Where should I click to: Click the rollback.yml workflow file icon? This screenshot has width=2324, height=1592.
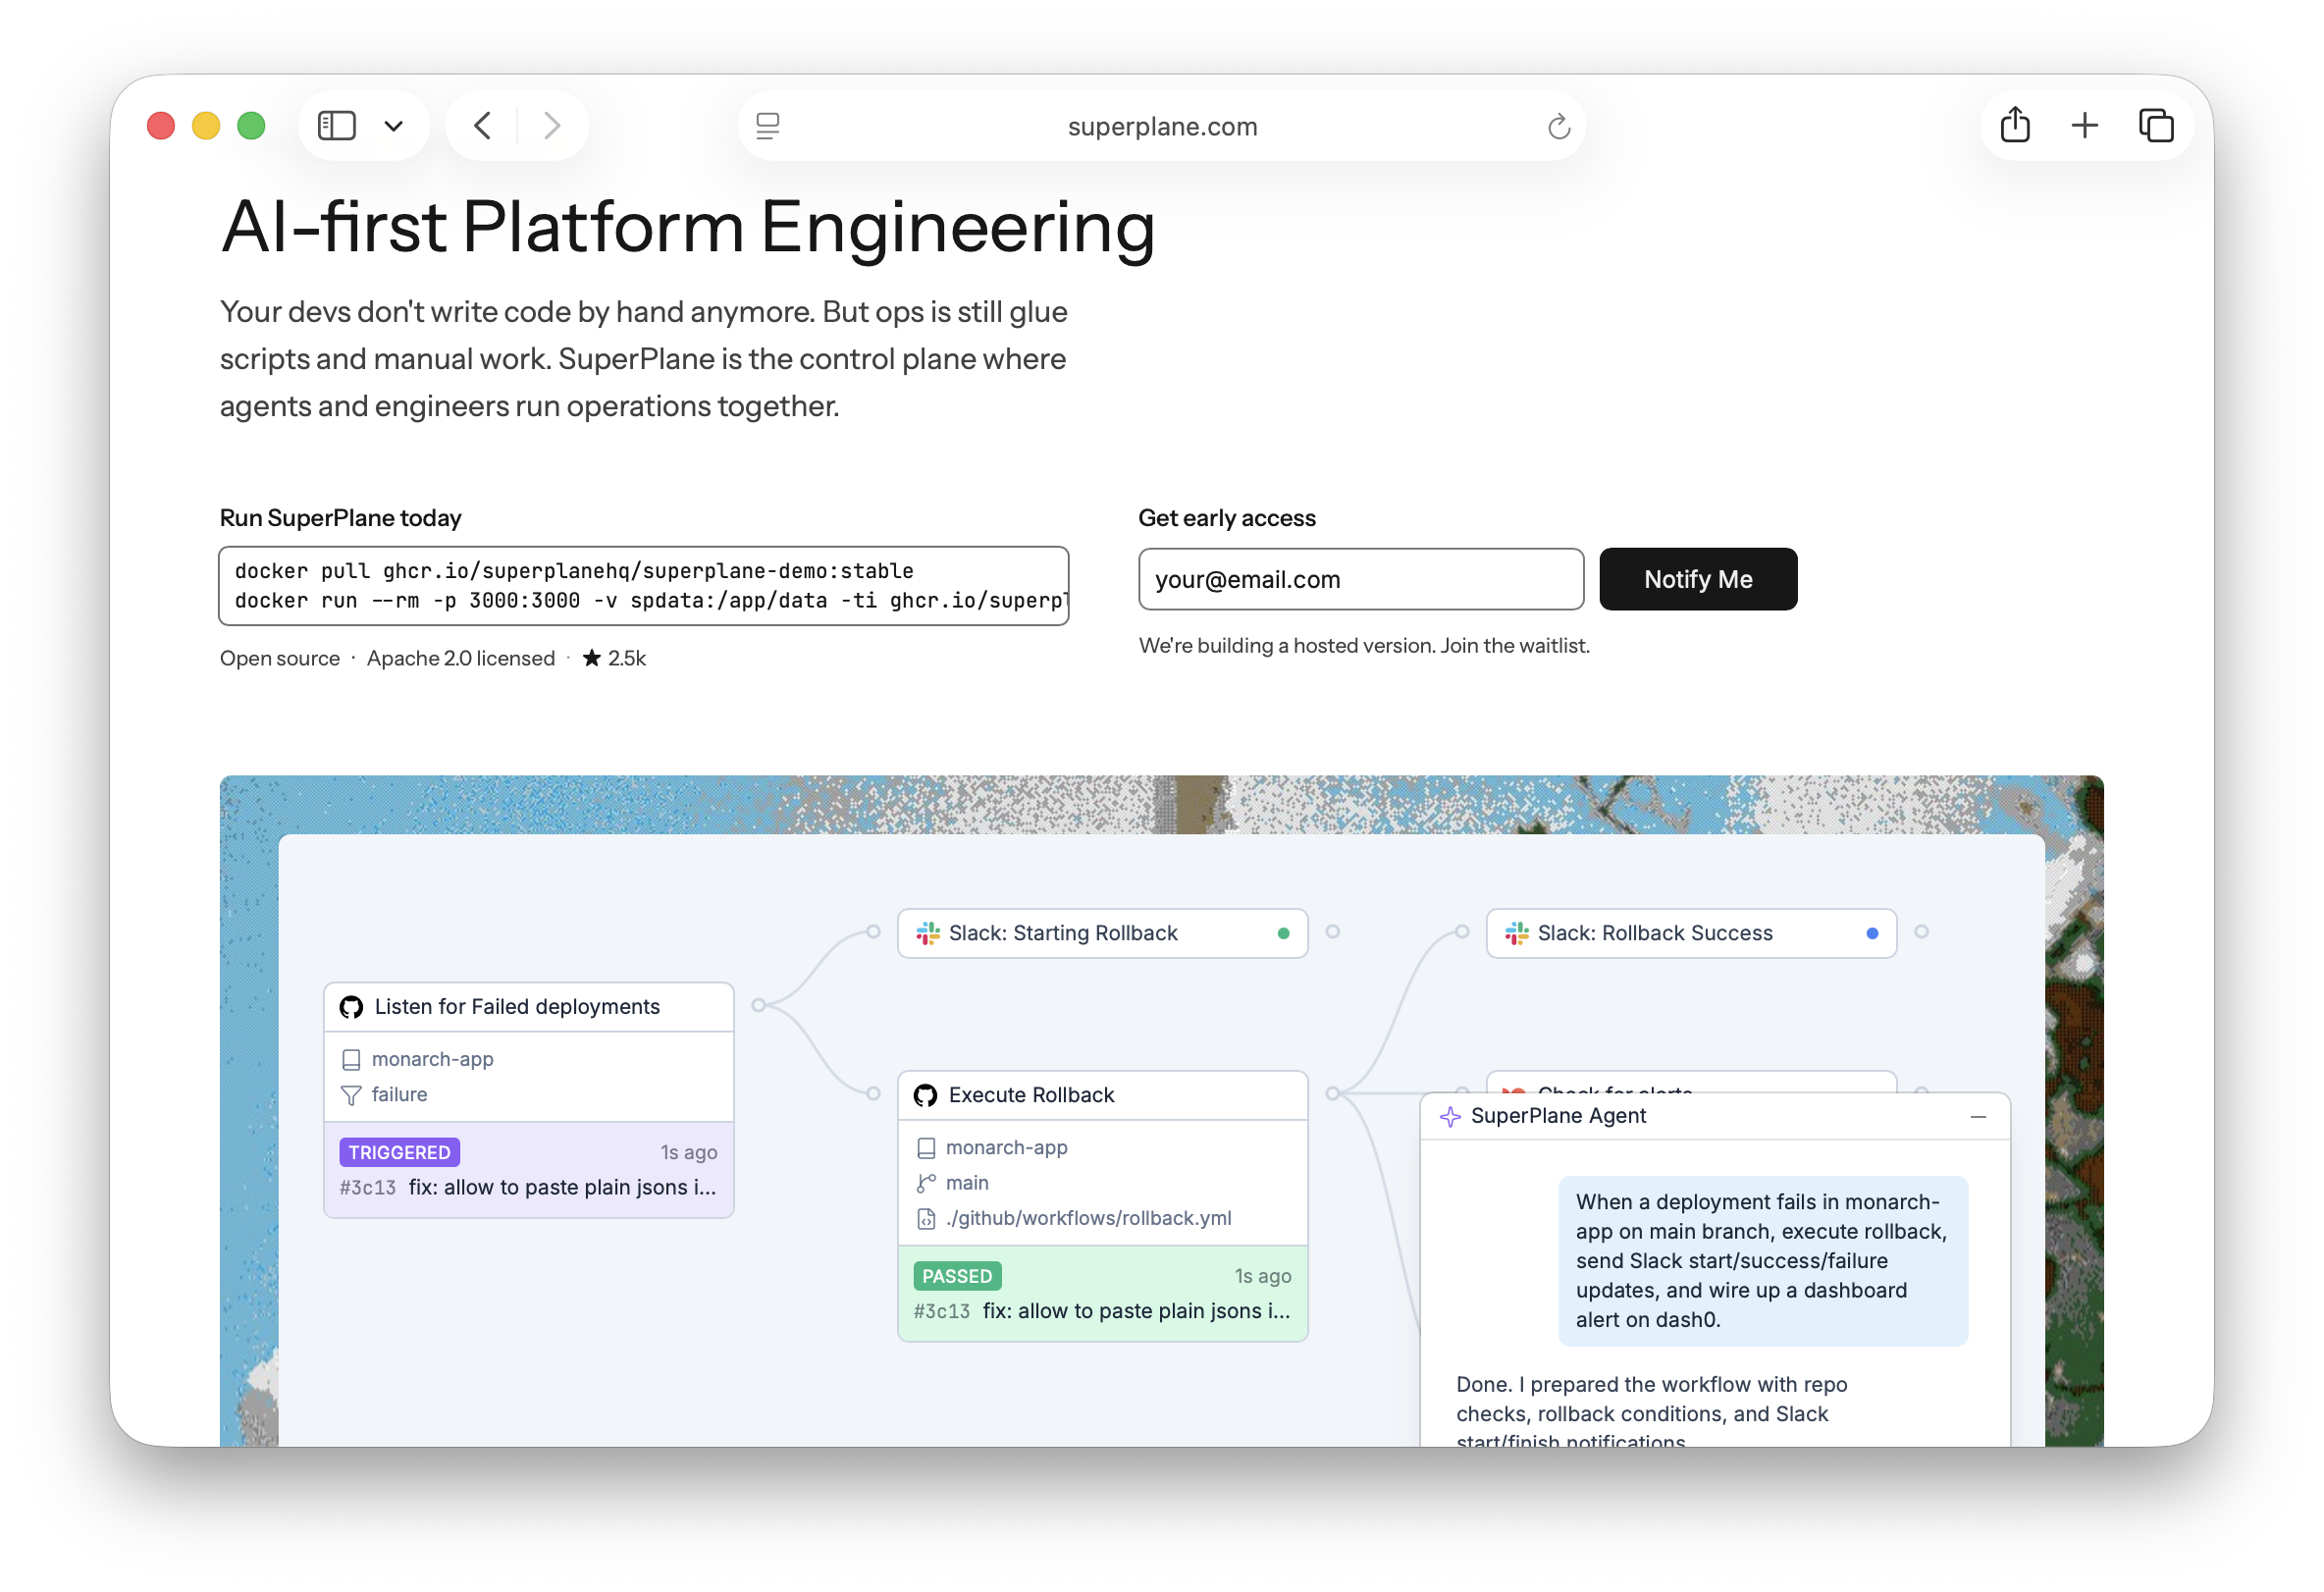click(x=926, y=1219)
